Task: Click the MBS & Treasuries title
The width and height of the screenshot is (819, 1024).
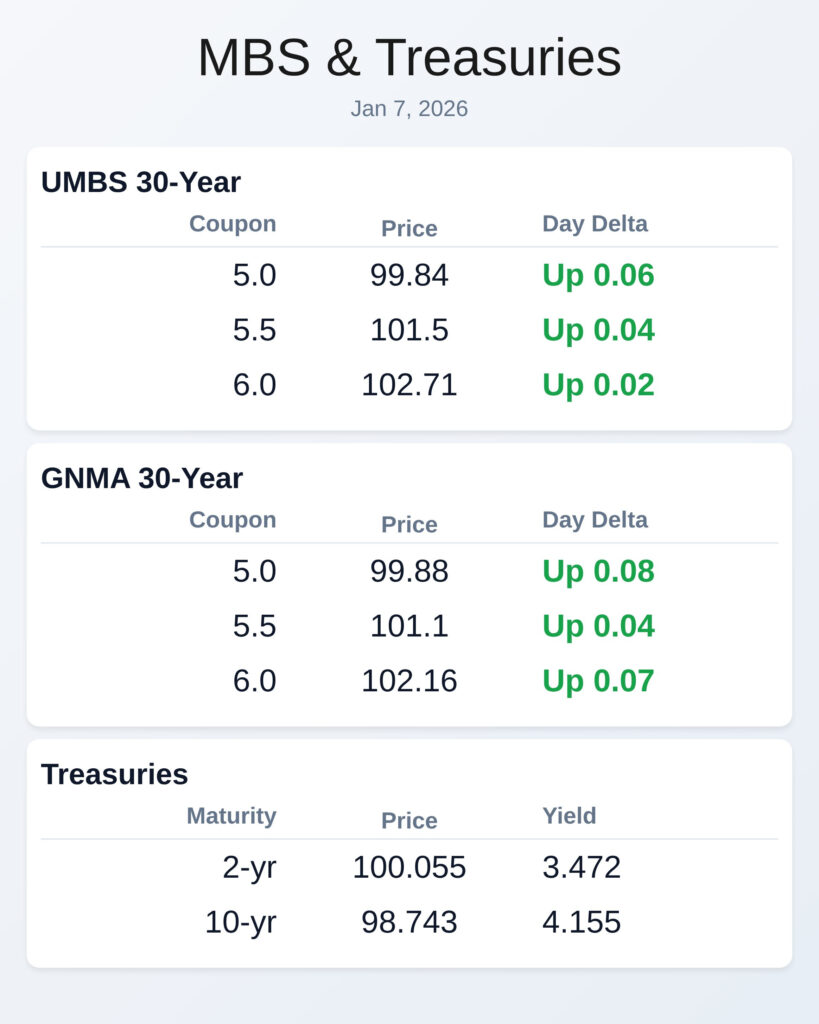Action: coord(409,58)
